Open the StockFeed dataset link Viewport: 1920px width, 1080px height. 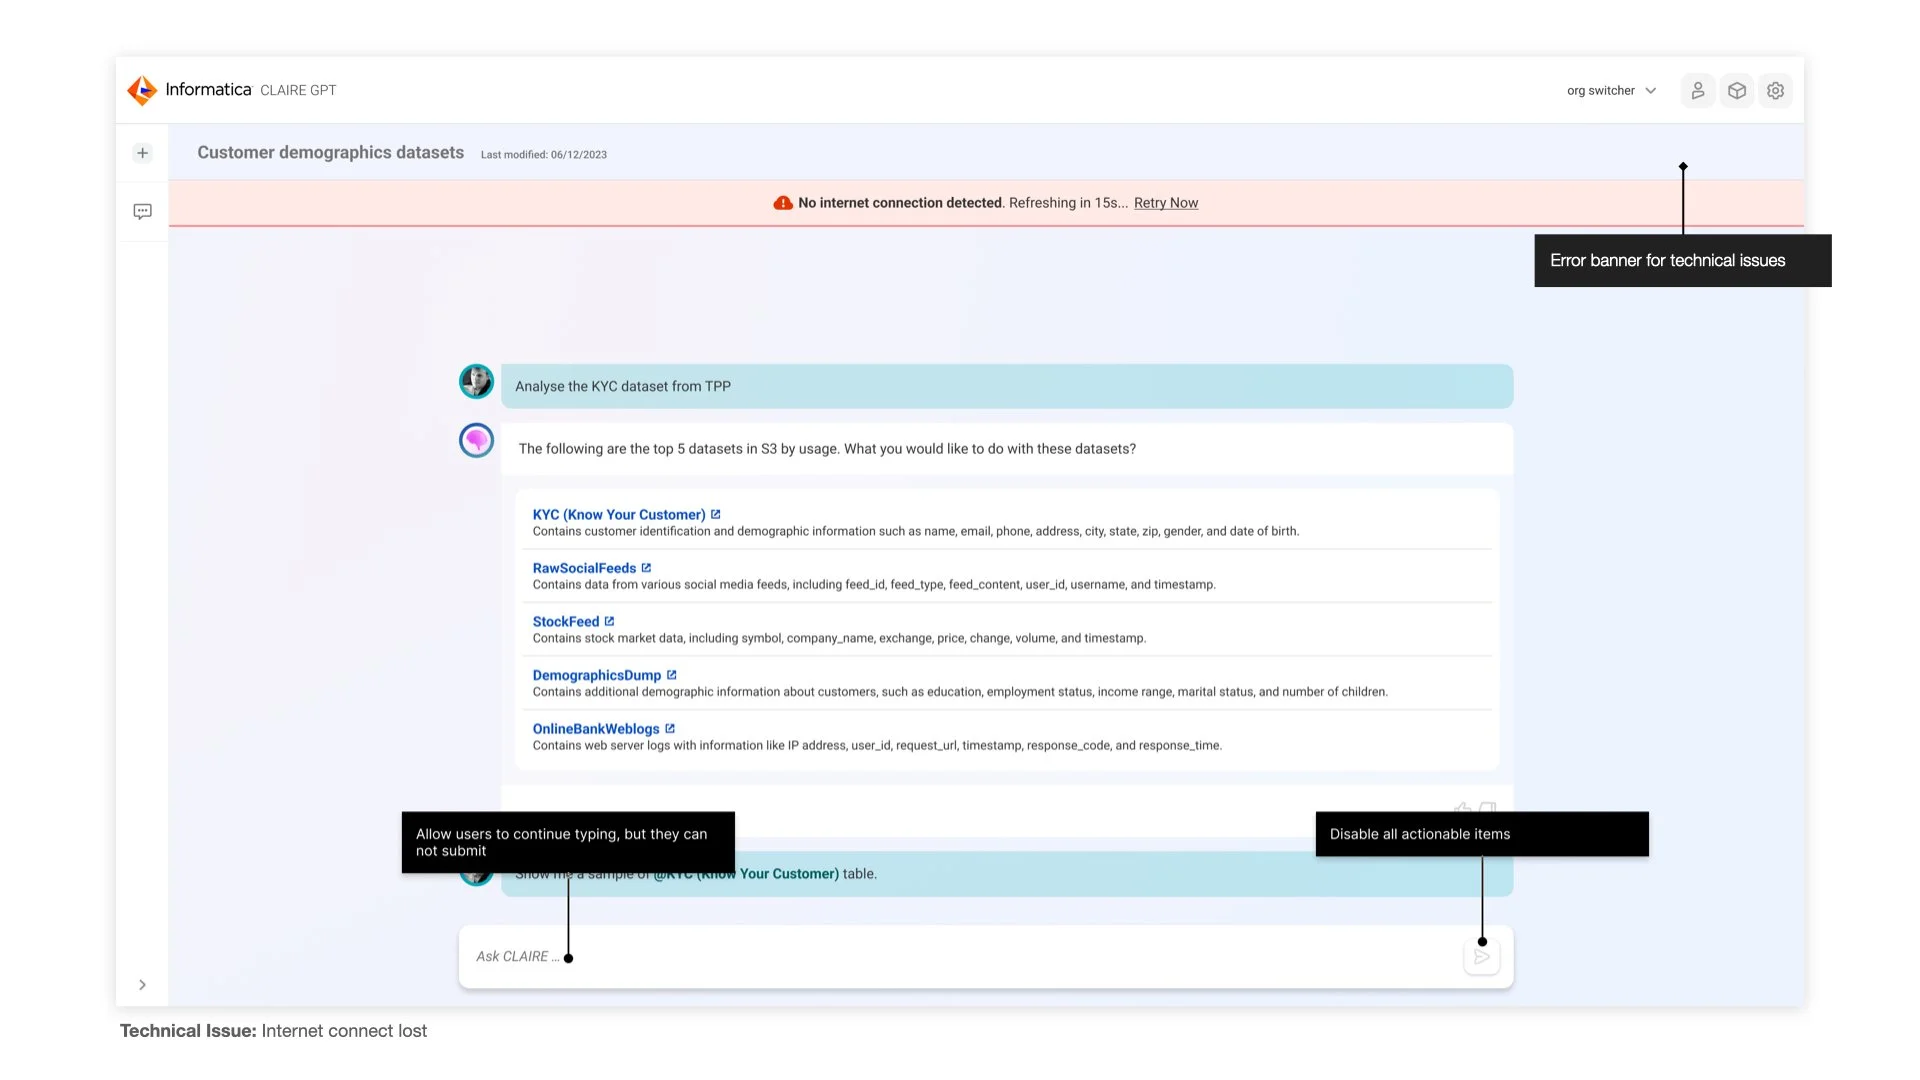(x=565, y=622)
